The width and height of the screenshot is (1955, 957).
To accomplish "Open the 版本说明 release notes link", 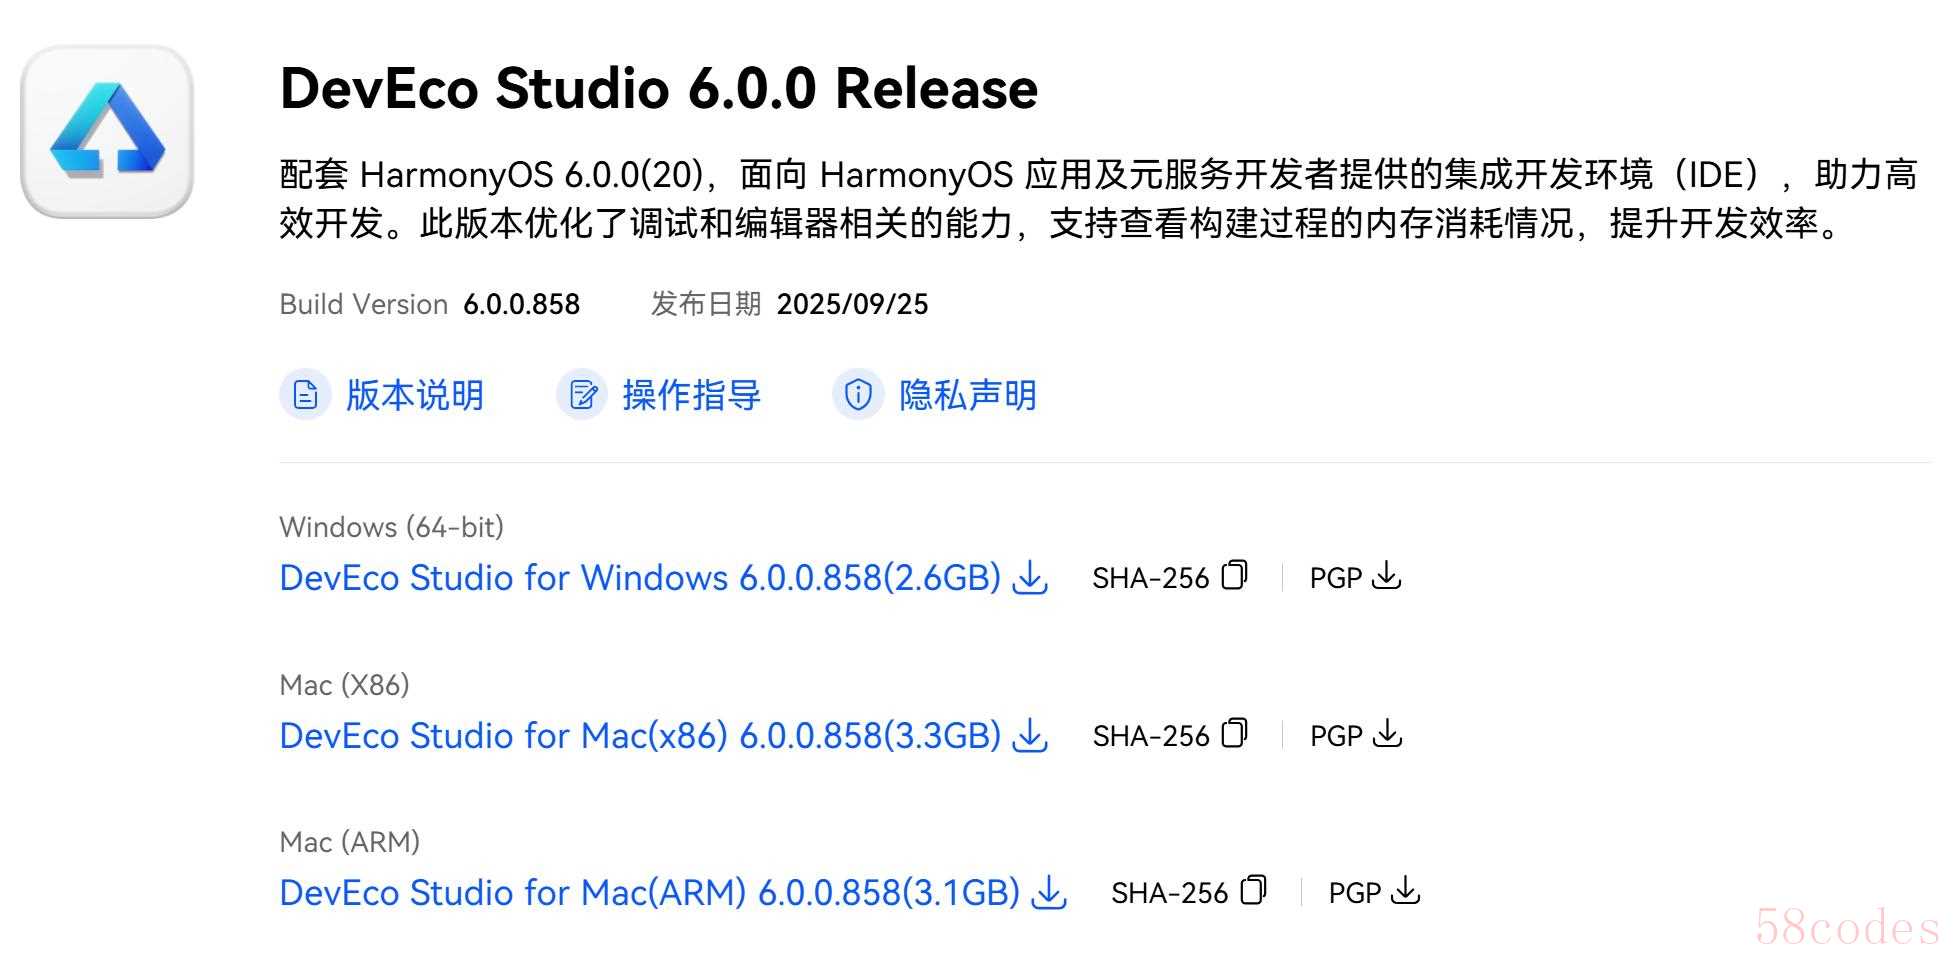I will (x=415, y=395).
